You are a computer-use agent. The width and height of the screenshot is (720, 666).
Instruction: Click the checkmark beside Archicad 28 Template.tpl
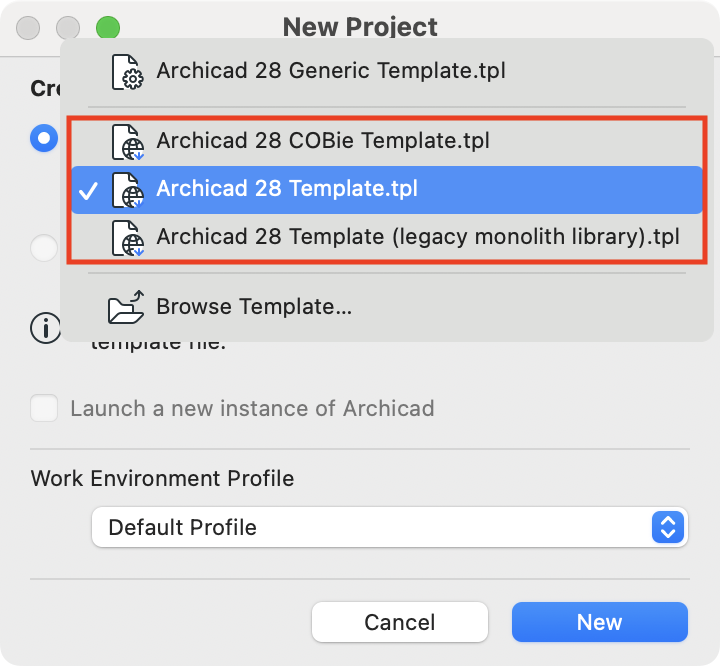coord(88,191)
